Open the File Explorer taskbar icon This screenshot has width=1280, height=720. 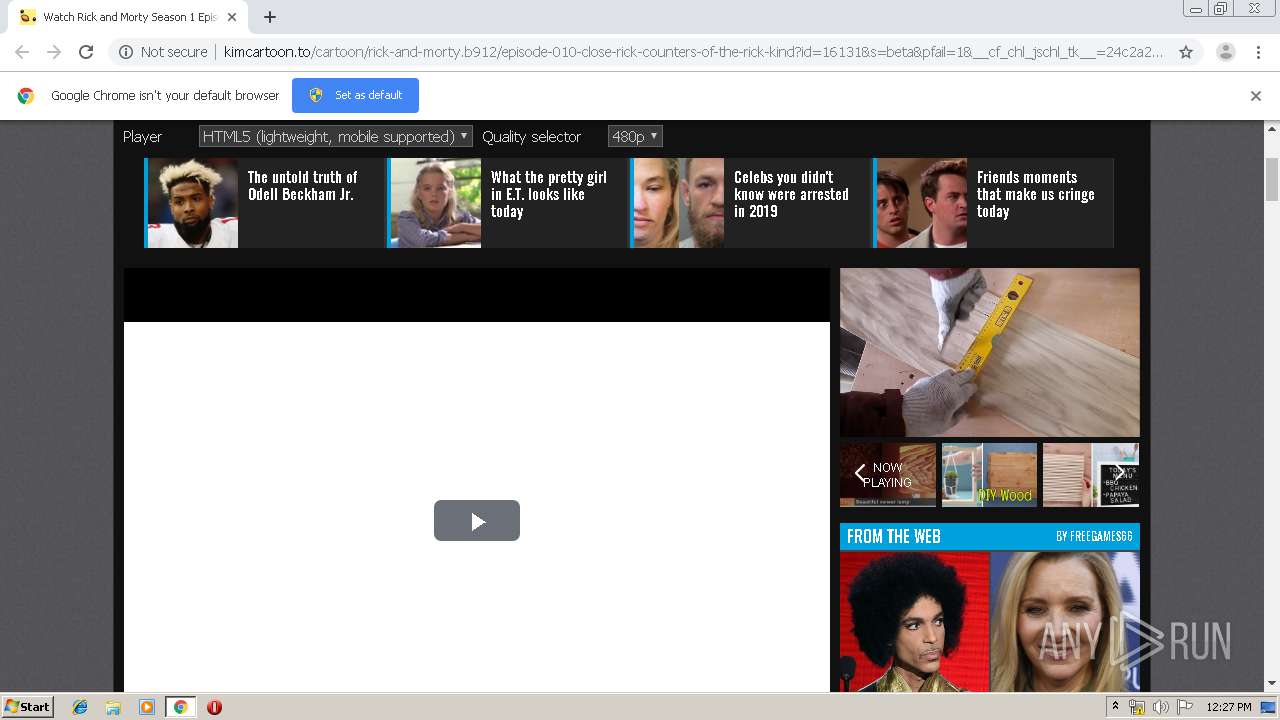[x=113, y=707]
